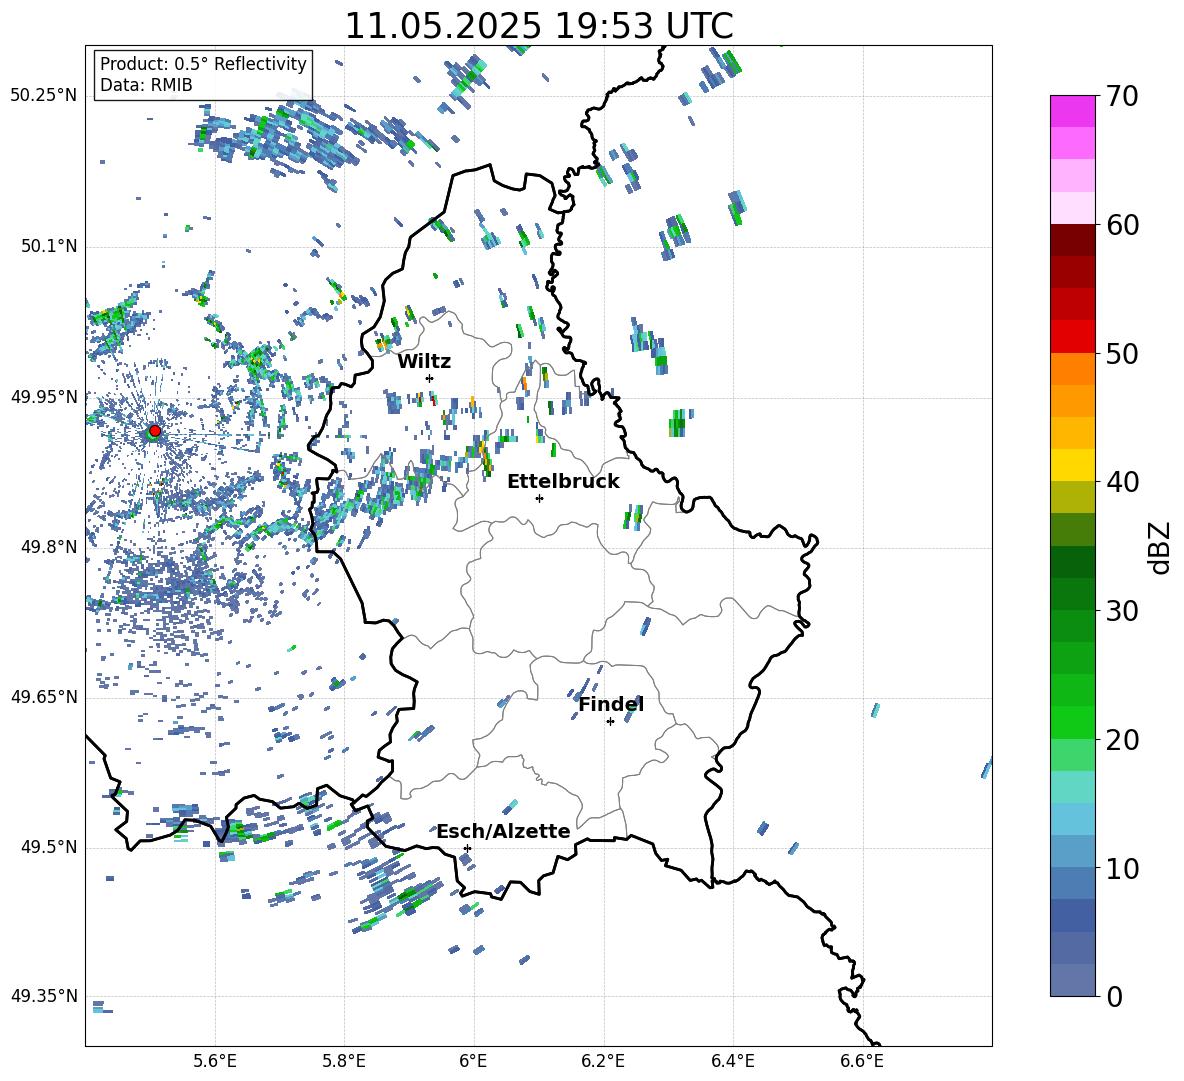Click latitude label 50.1°N

(49, 246)
